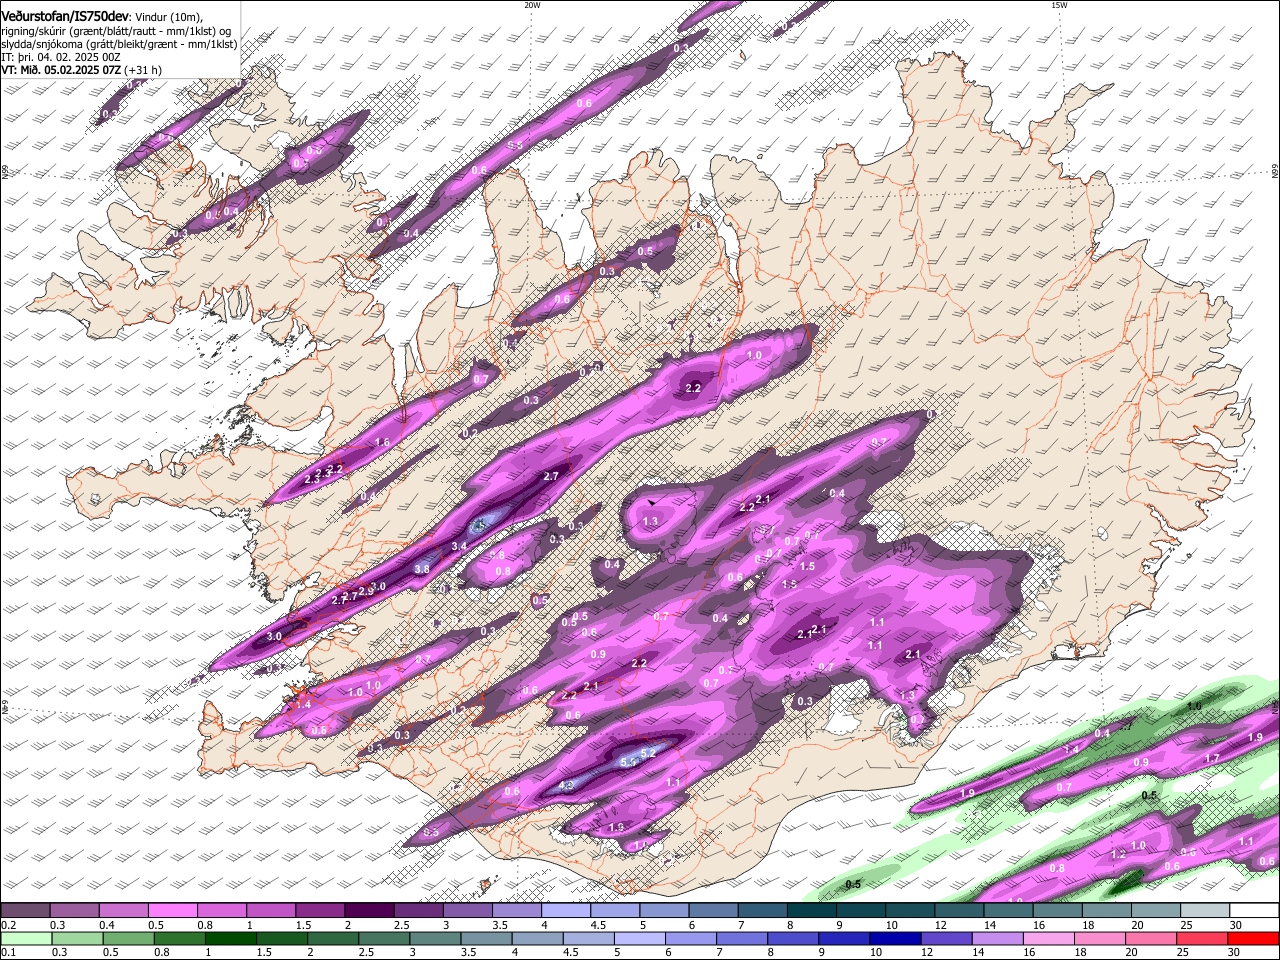This screenshot has height=960, width=1280.
Task: Click the 20W longitude label at the top
Action: tap(532, 5)
